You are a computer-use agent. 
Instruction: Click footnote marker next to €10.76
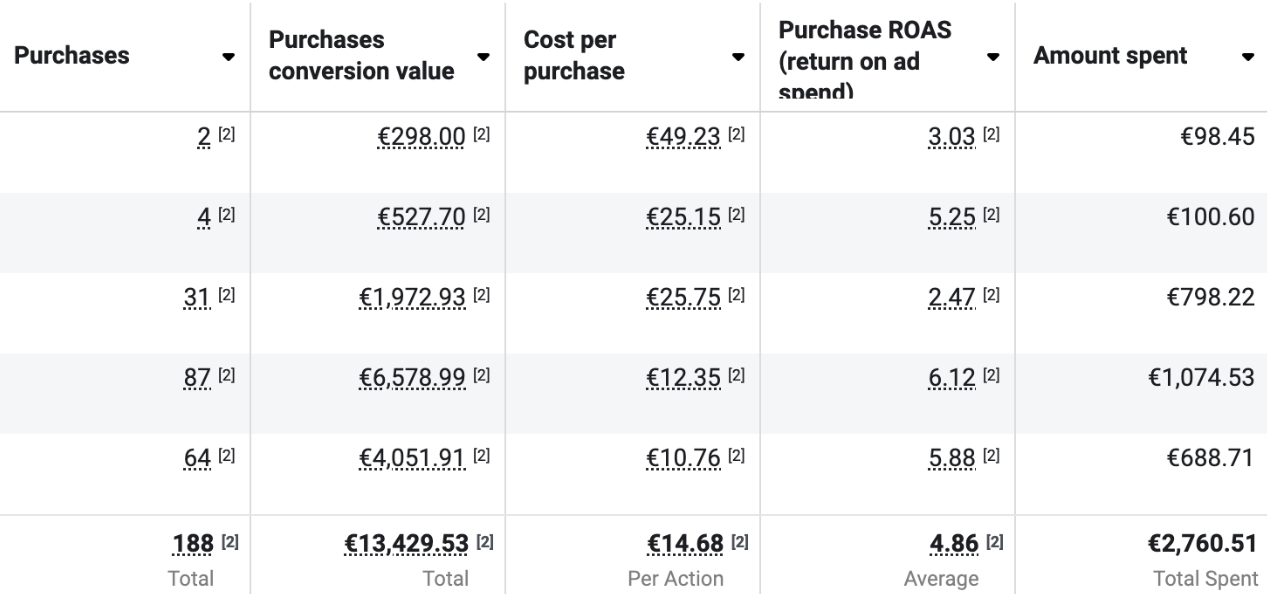click(x=735, y=457)
